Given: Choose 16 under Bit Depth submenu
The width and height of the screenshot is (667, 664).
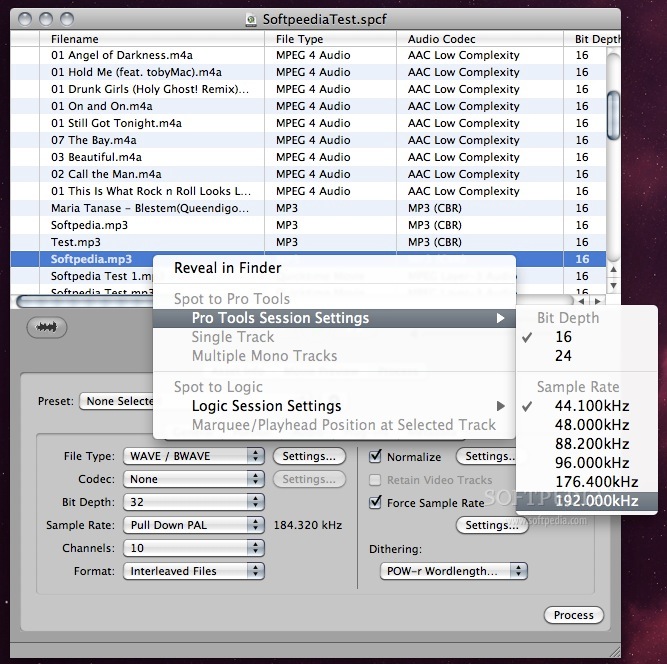Looking at the screenshot, I should click(x=587, y=337).
